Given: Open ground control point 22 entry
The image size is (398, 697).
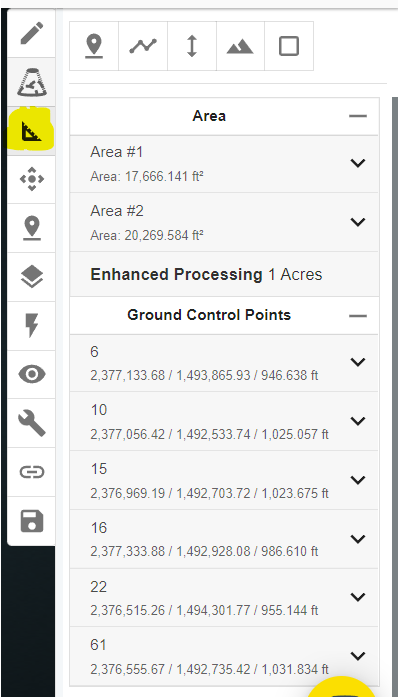Looking at the screenshot, I should 224,597.
